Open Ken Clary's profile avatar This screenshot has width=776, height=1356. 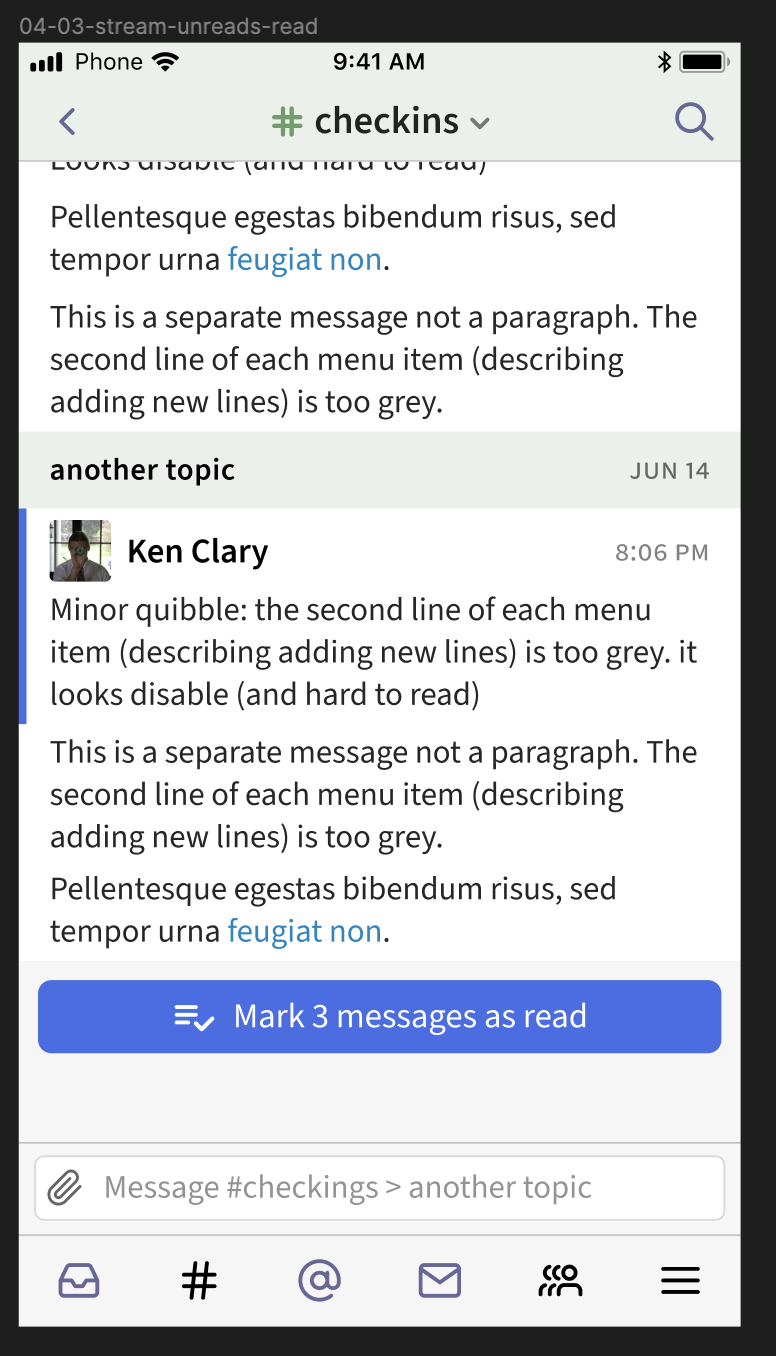tap(80, 551)
